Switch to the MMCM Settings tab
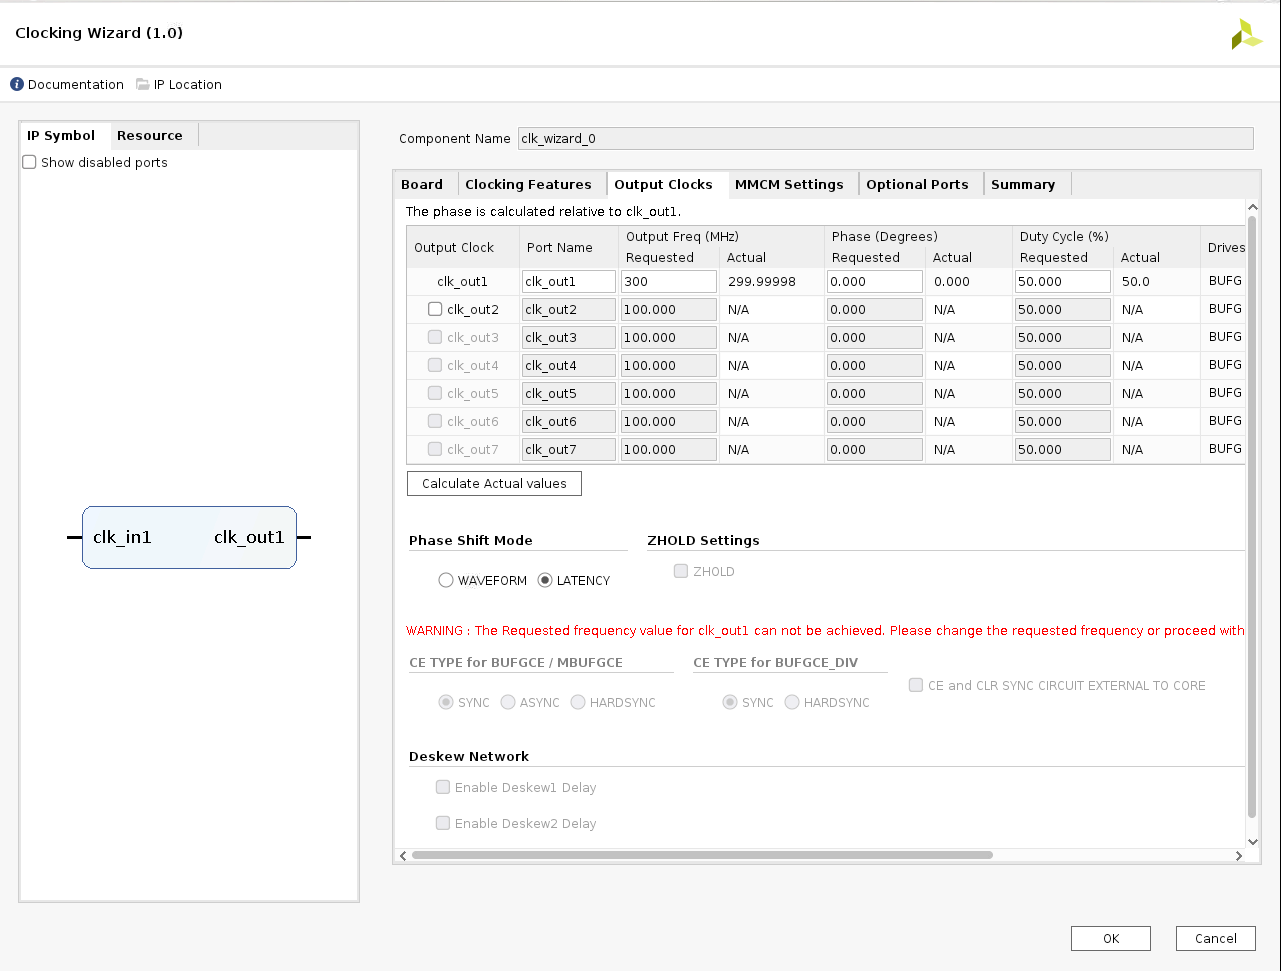Screen dimensions: 1281x971 789,185
